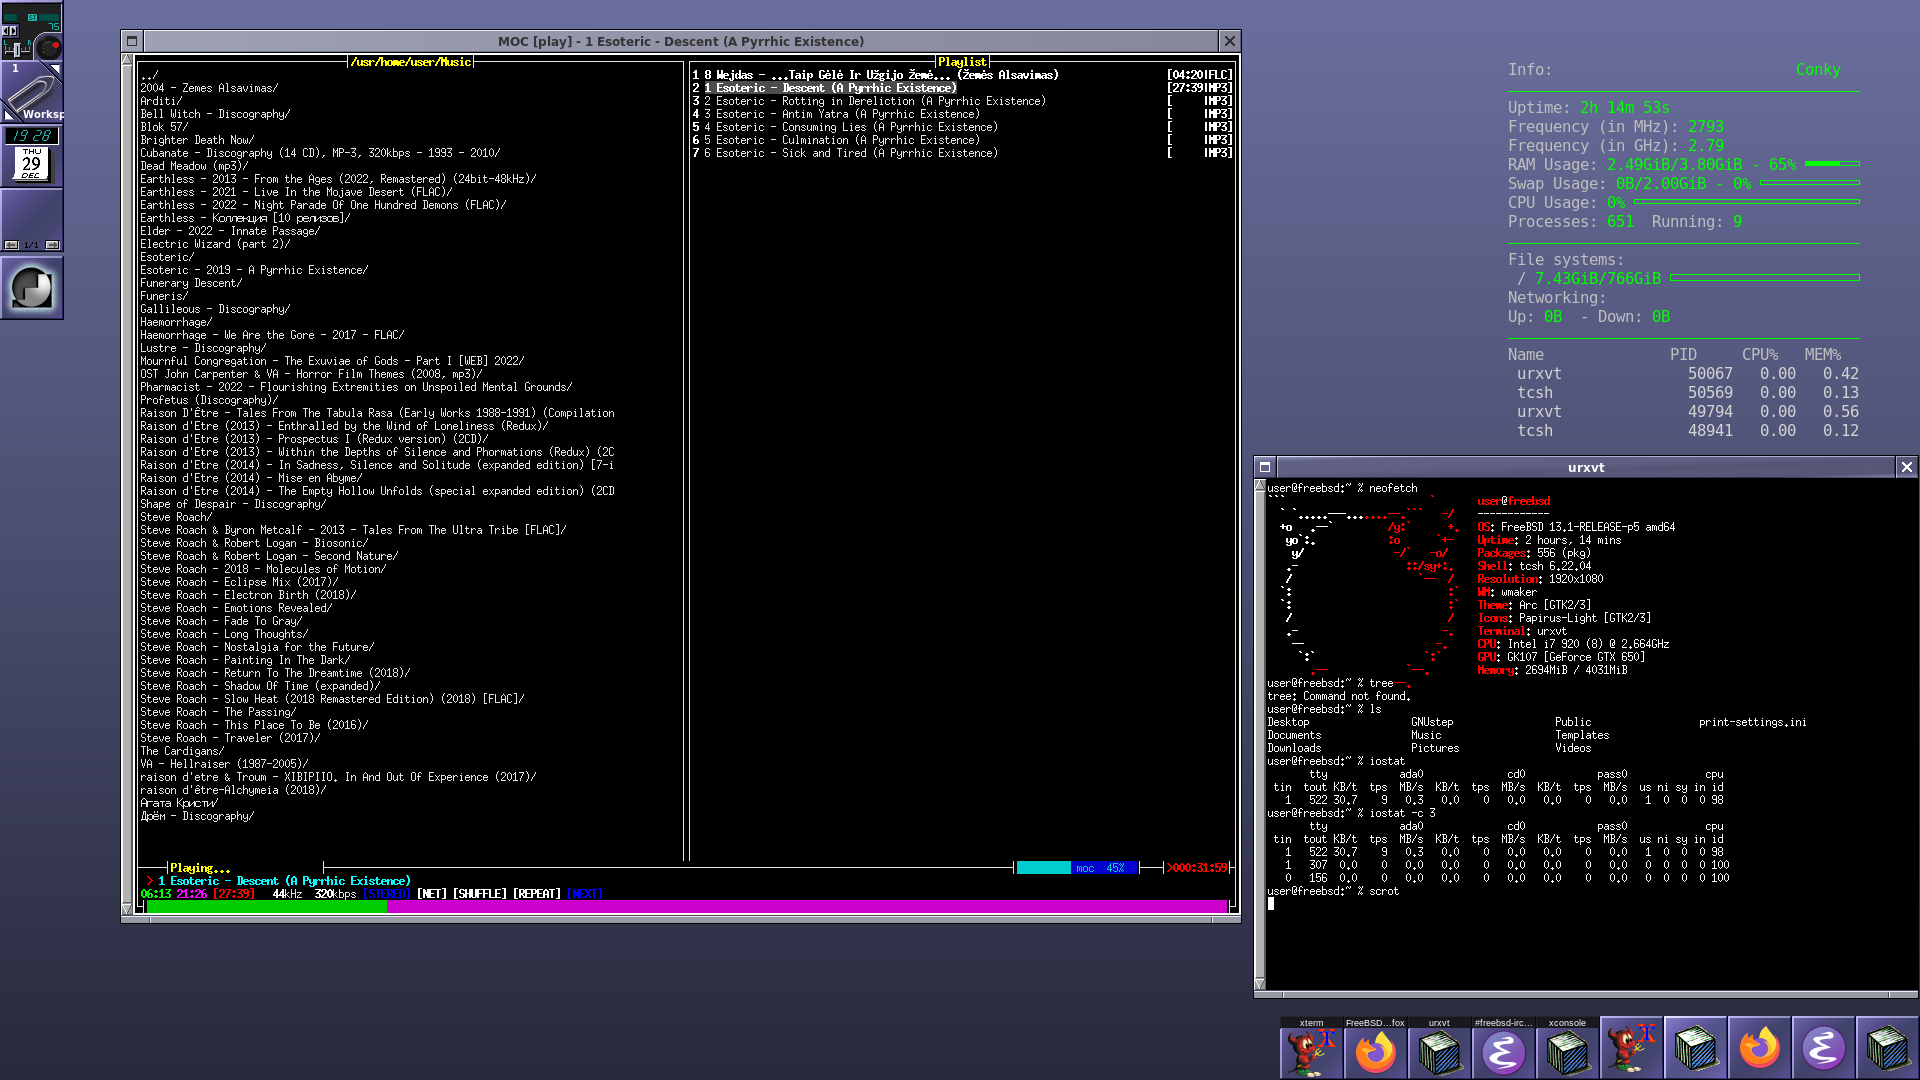
Task: Click the mixer balance slider handle
Action: point(16,48)
